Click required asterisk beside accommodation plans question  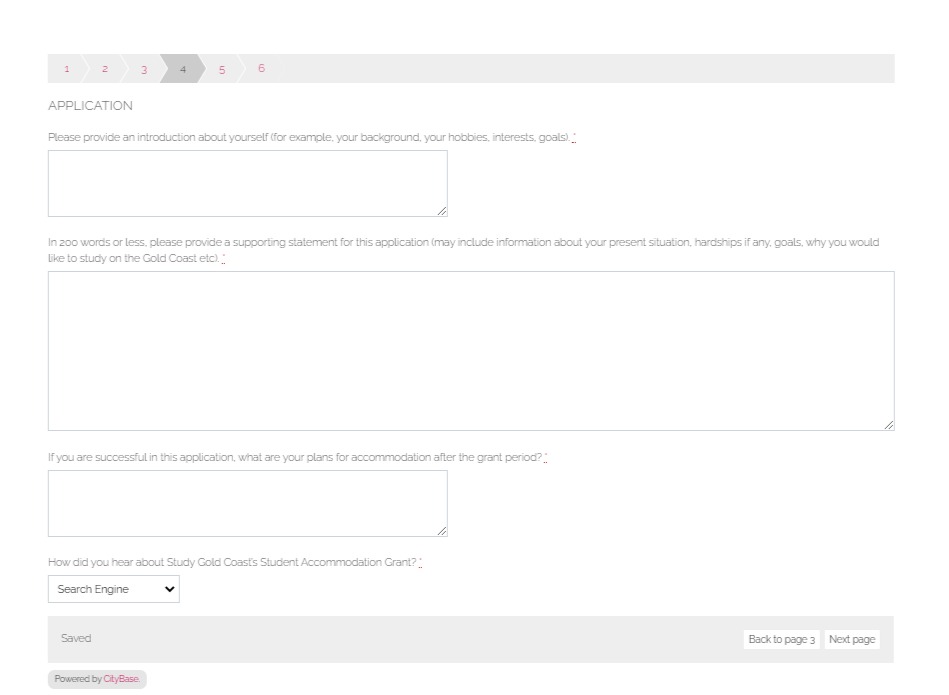coord(545,458)
